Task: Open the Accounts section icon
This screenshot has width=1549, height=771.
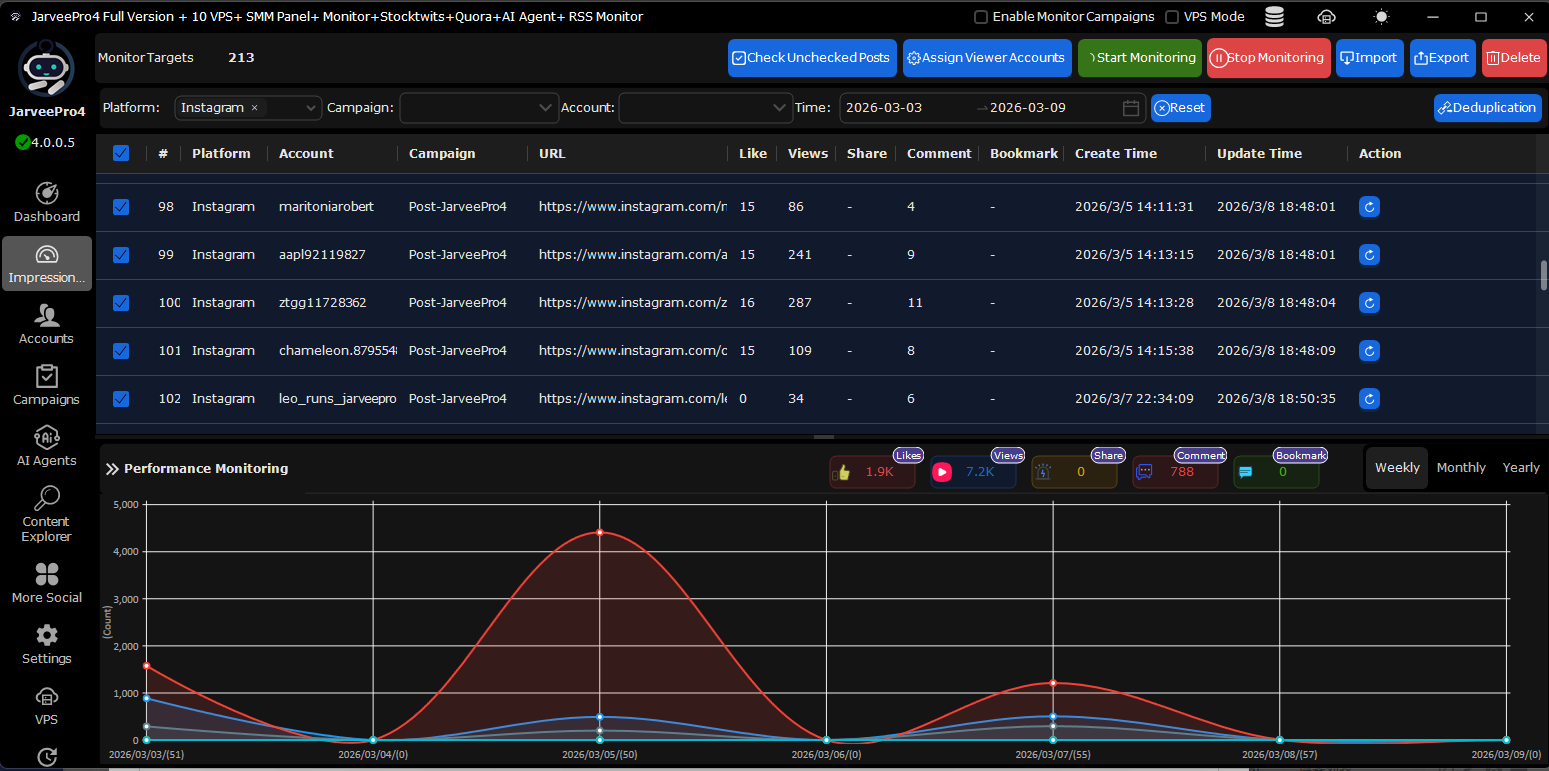Action: pyautogui.click(x=46, y=316)
